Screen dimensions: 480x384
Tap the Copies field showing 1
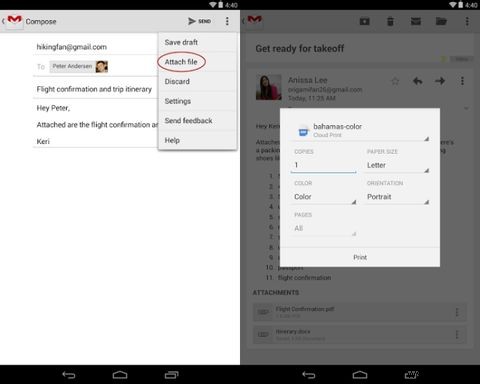point(323,165)
